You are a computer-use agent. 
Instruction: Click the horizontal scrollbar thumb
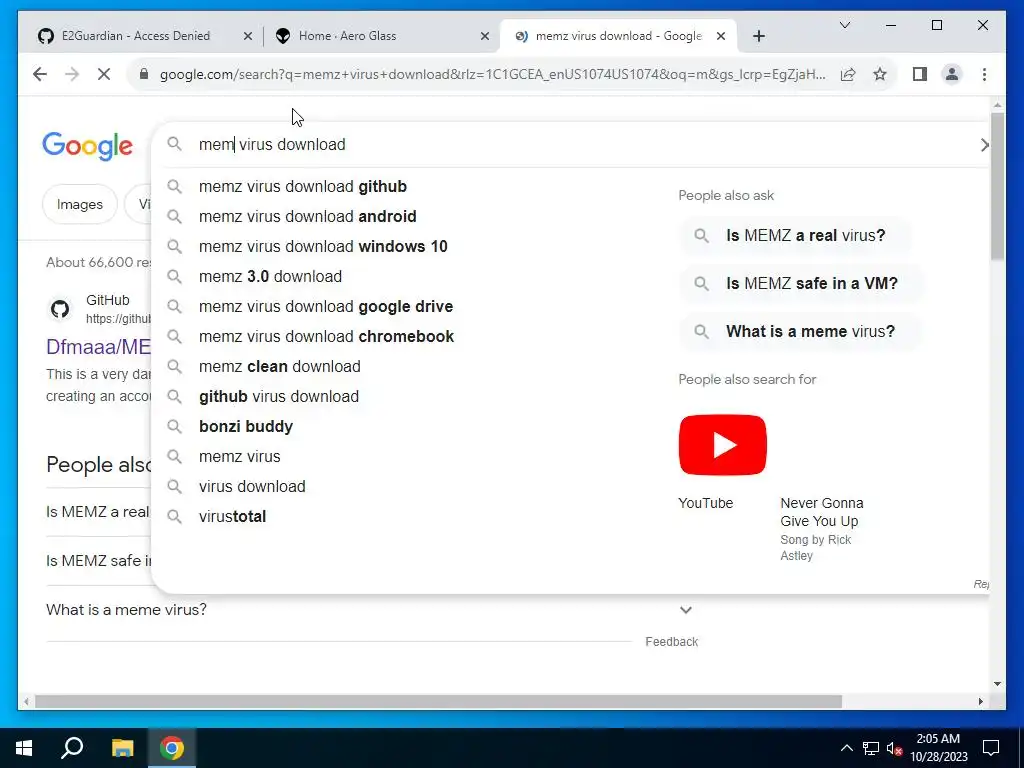[438, 702]
